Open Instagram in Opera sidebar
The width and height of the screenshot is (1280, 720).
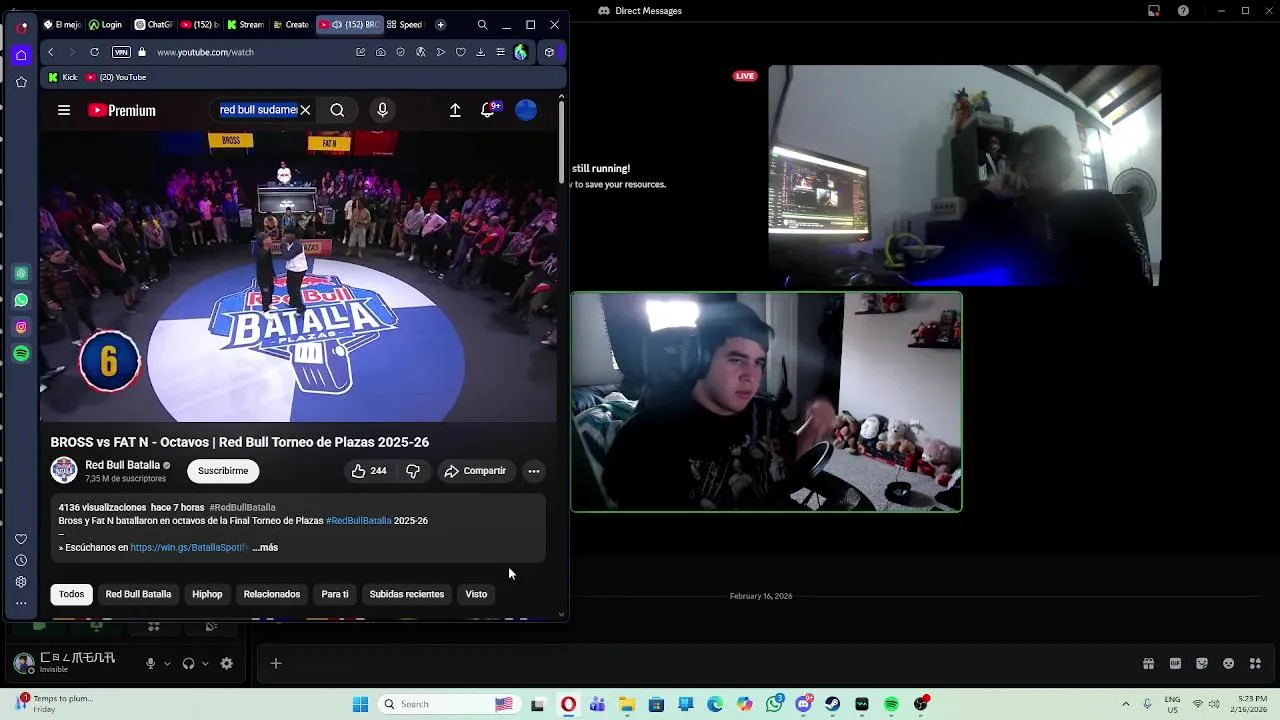(x=21, y=327)
